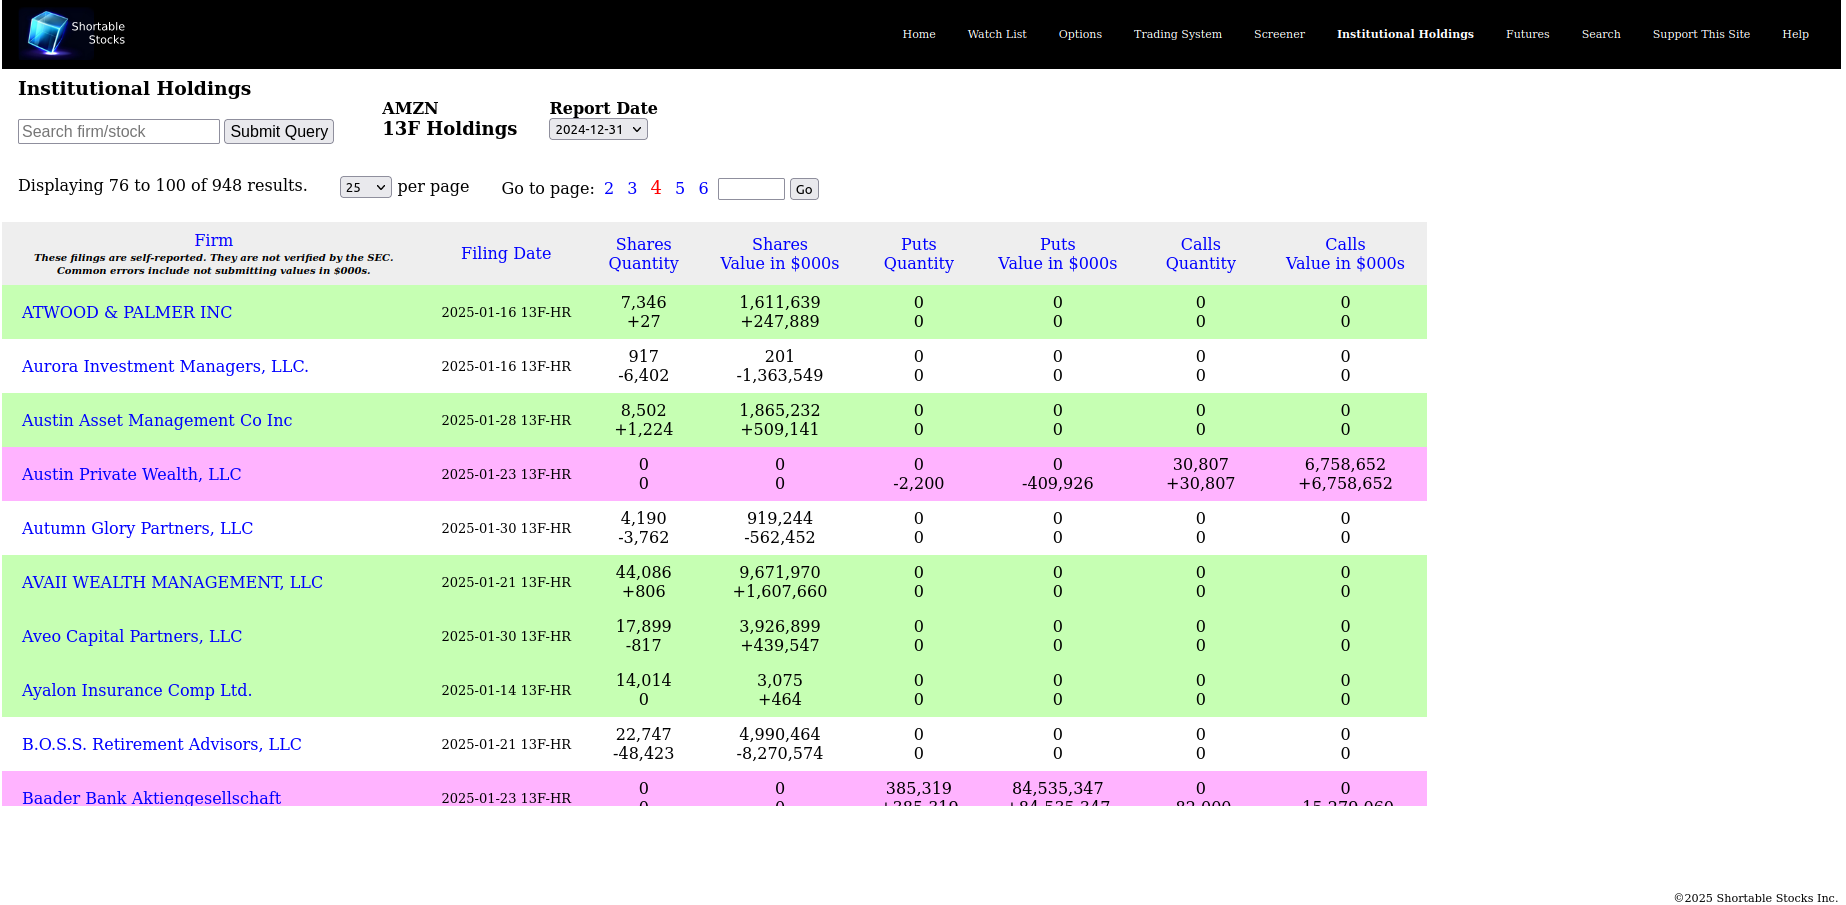Screen dimensions: 1846x905
Task: Click AVAII shares quantity 44,086
Action: pyautogui.click(x=644, y=572)
